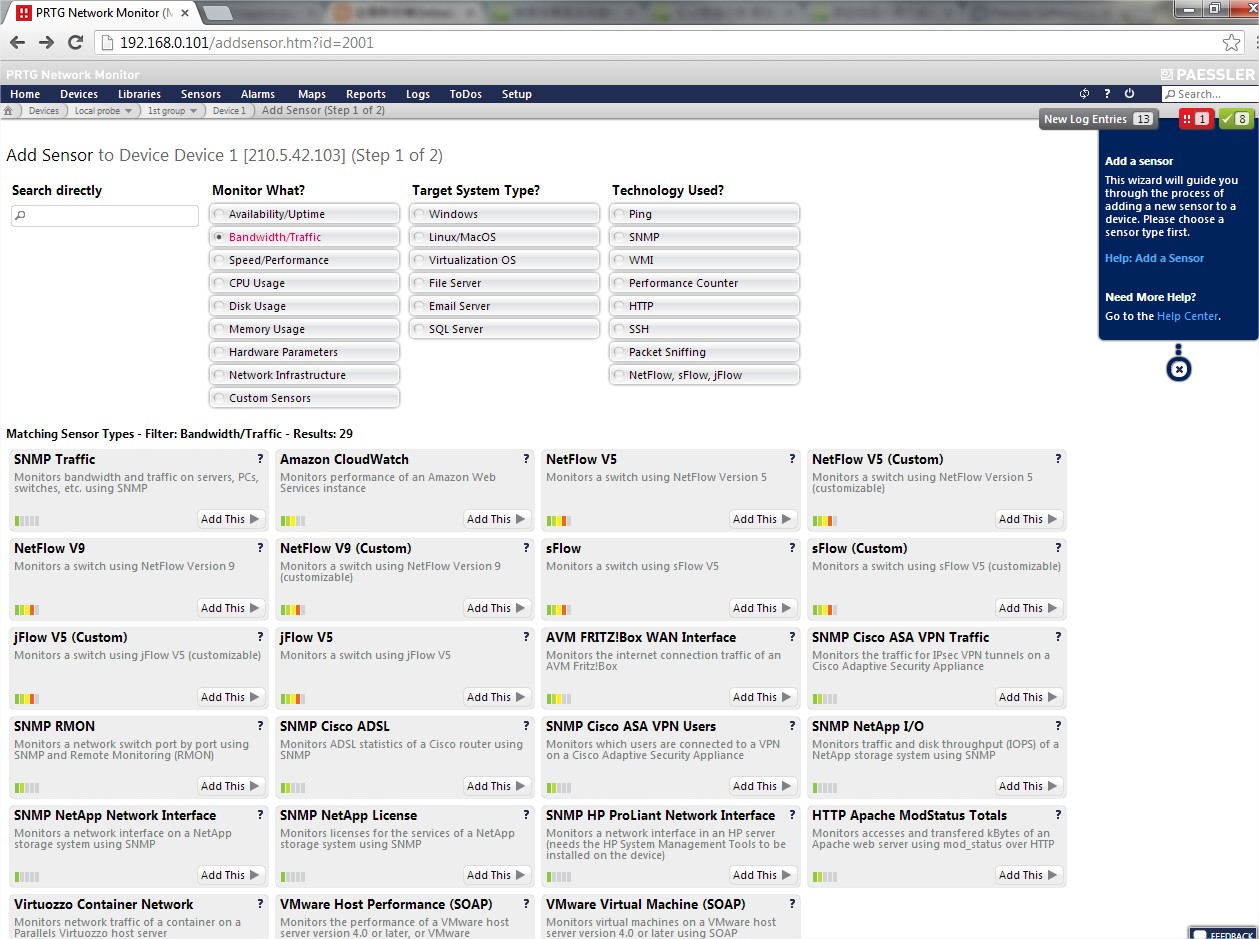Click bookmark star in the address bar
Image resolution: width=1259 pixels, height=939 pixels.
(x=1231, y=43)
